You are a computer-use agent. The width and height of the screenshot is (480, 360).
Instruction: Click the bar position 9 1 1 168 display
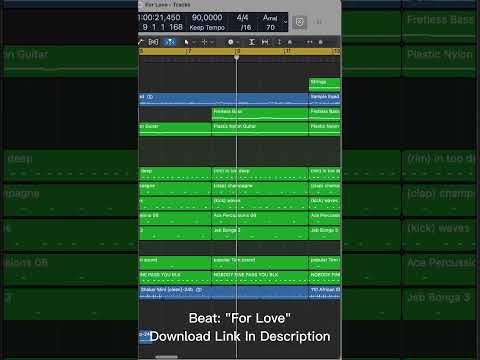162,27
